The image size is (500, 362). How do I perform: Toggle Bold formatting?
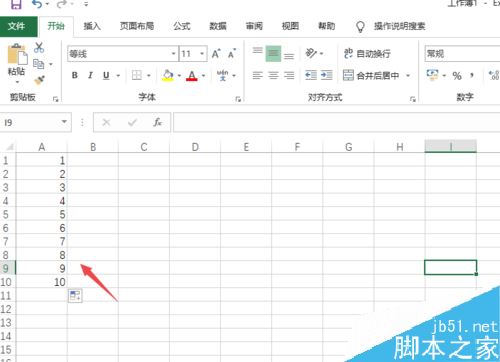(x=75, y=75)
